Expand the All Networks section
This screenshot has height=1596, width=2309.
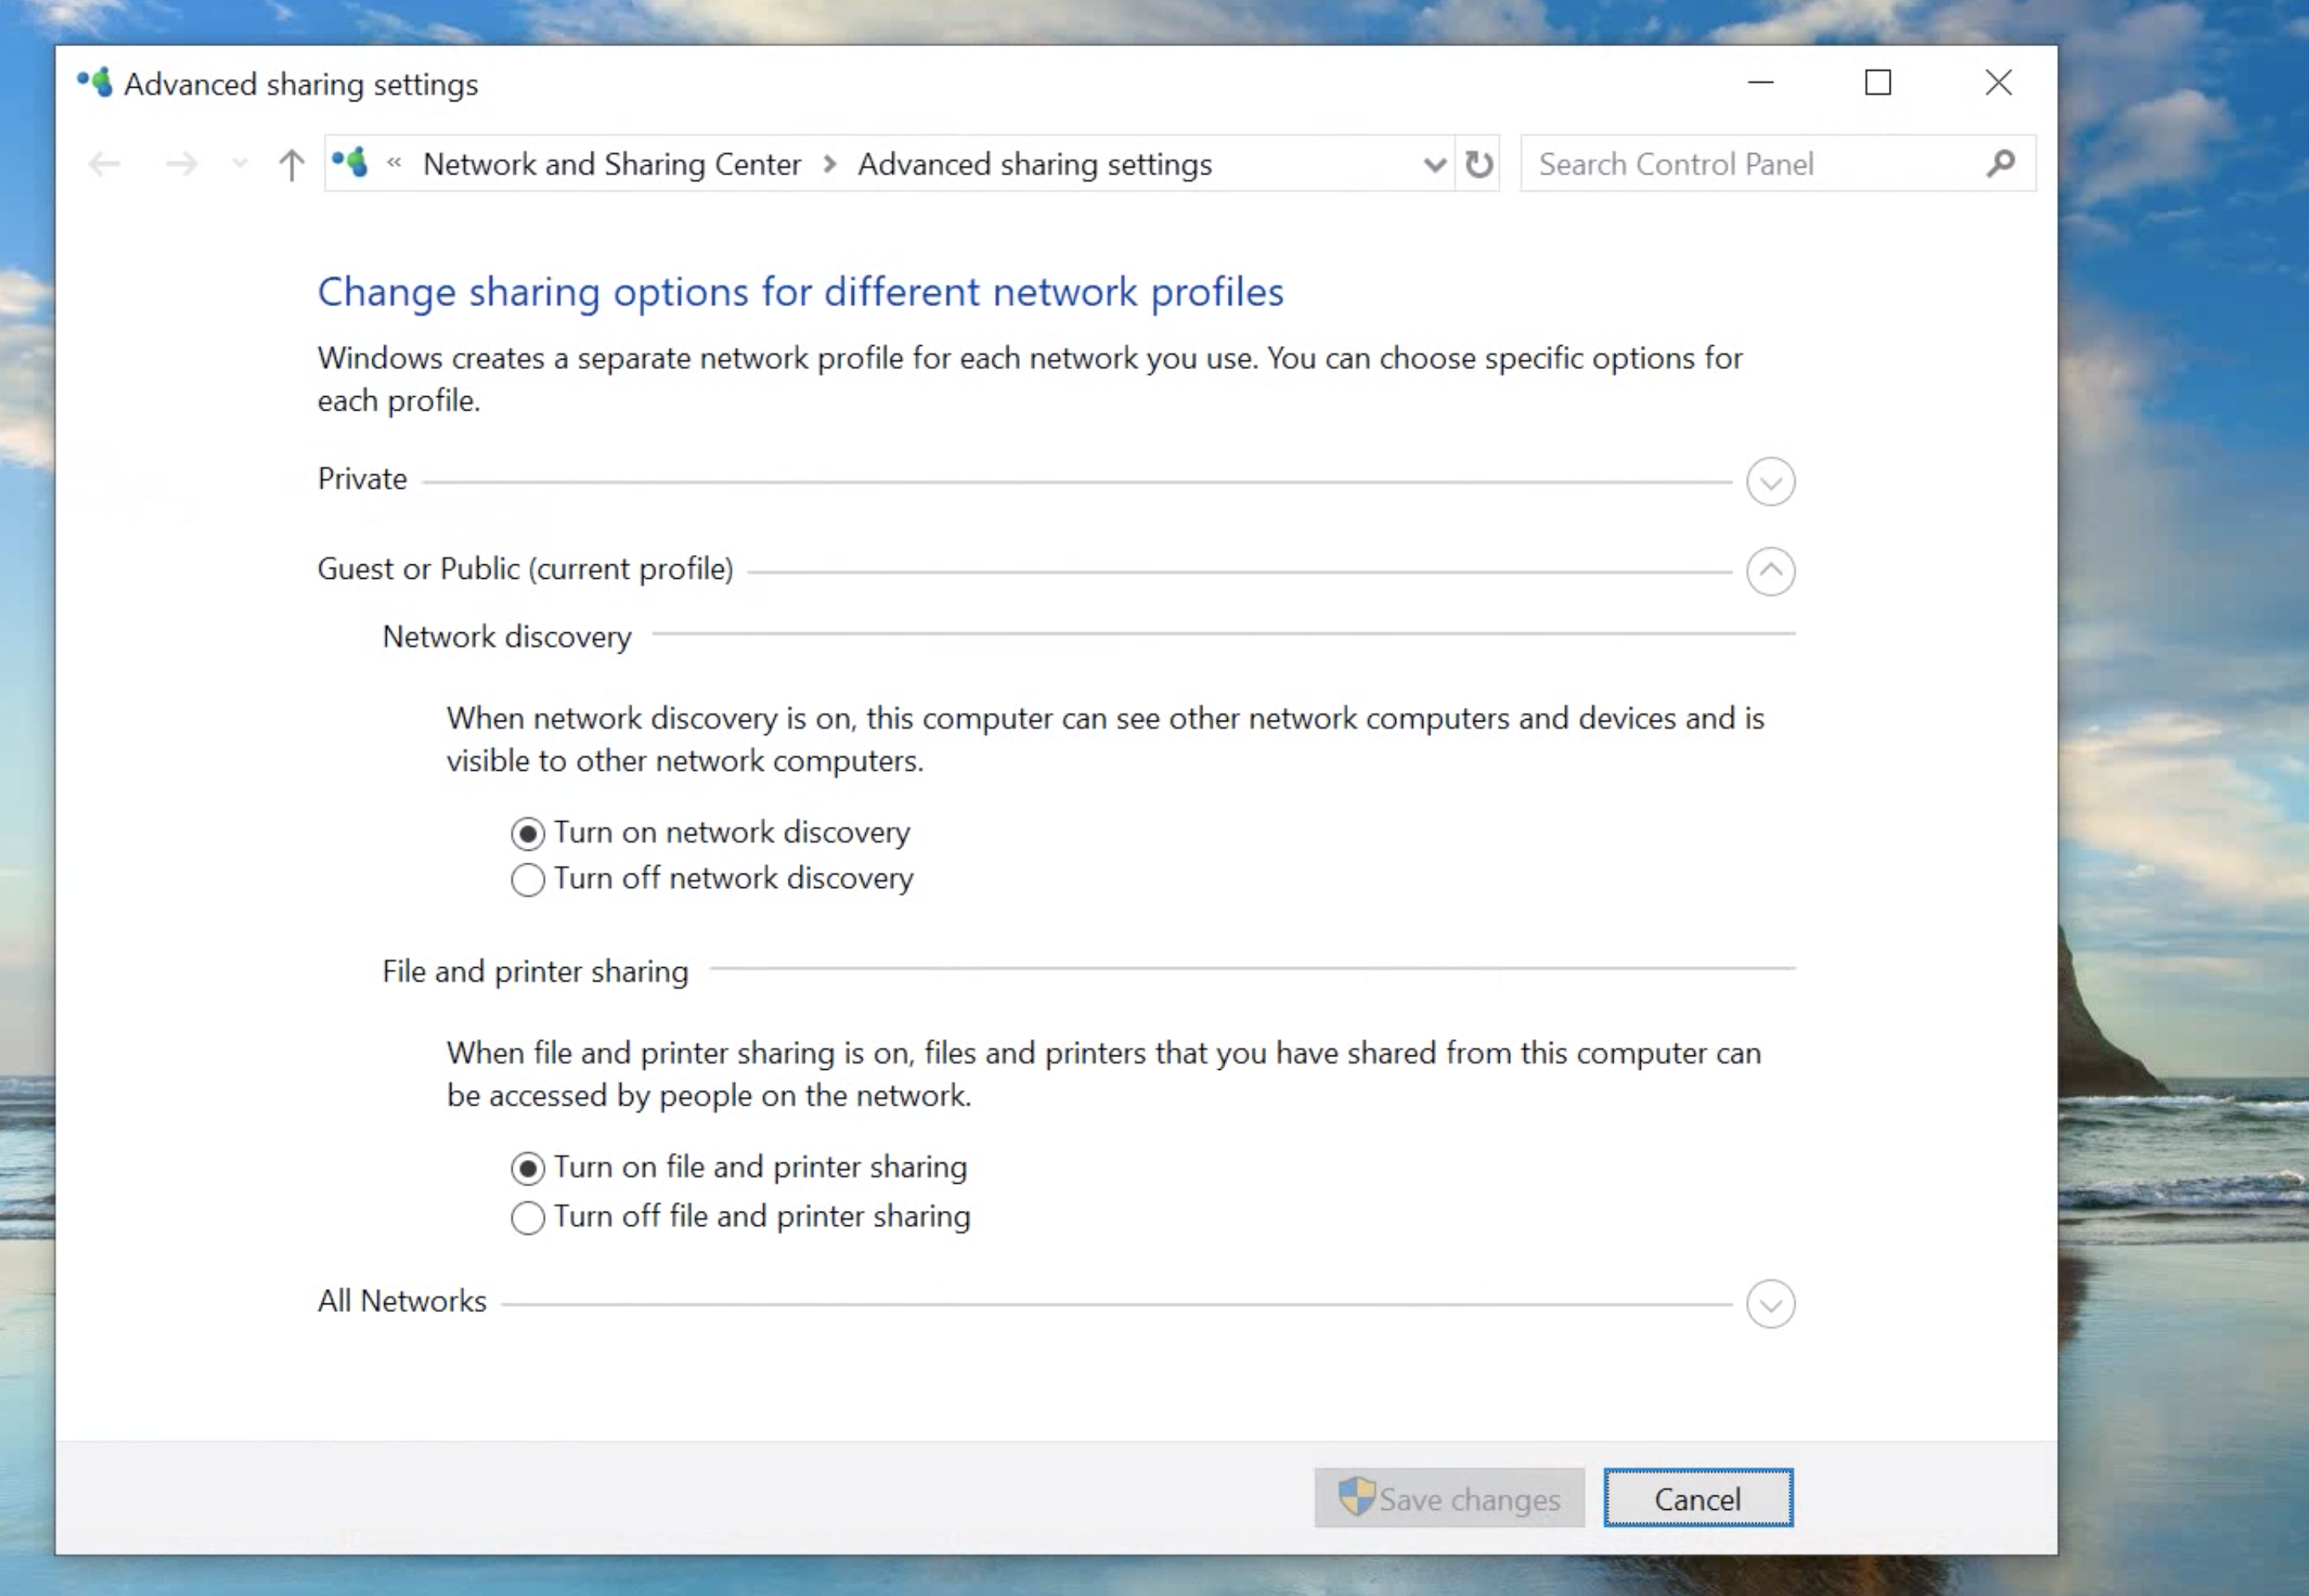(x=1770, y=1304)
